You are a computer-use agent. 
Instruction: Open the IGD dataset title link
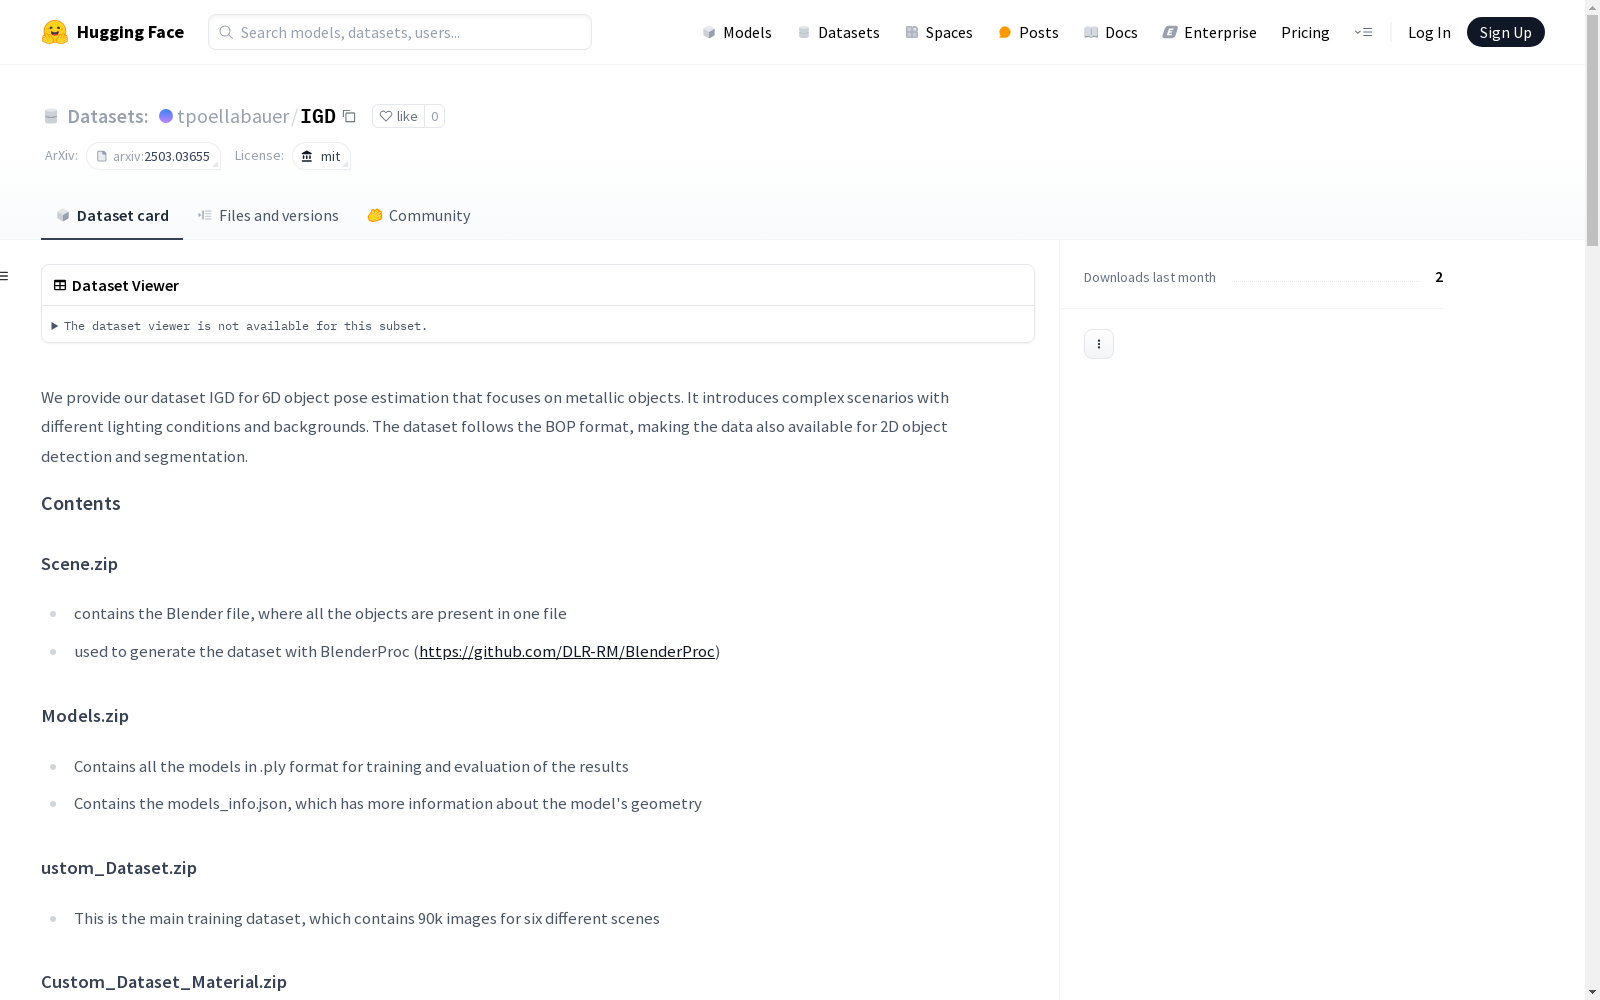click(x=318, y=116)
